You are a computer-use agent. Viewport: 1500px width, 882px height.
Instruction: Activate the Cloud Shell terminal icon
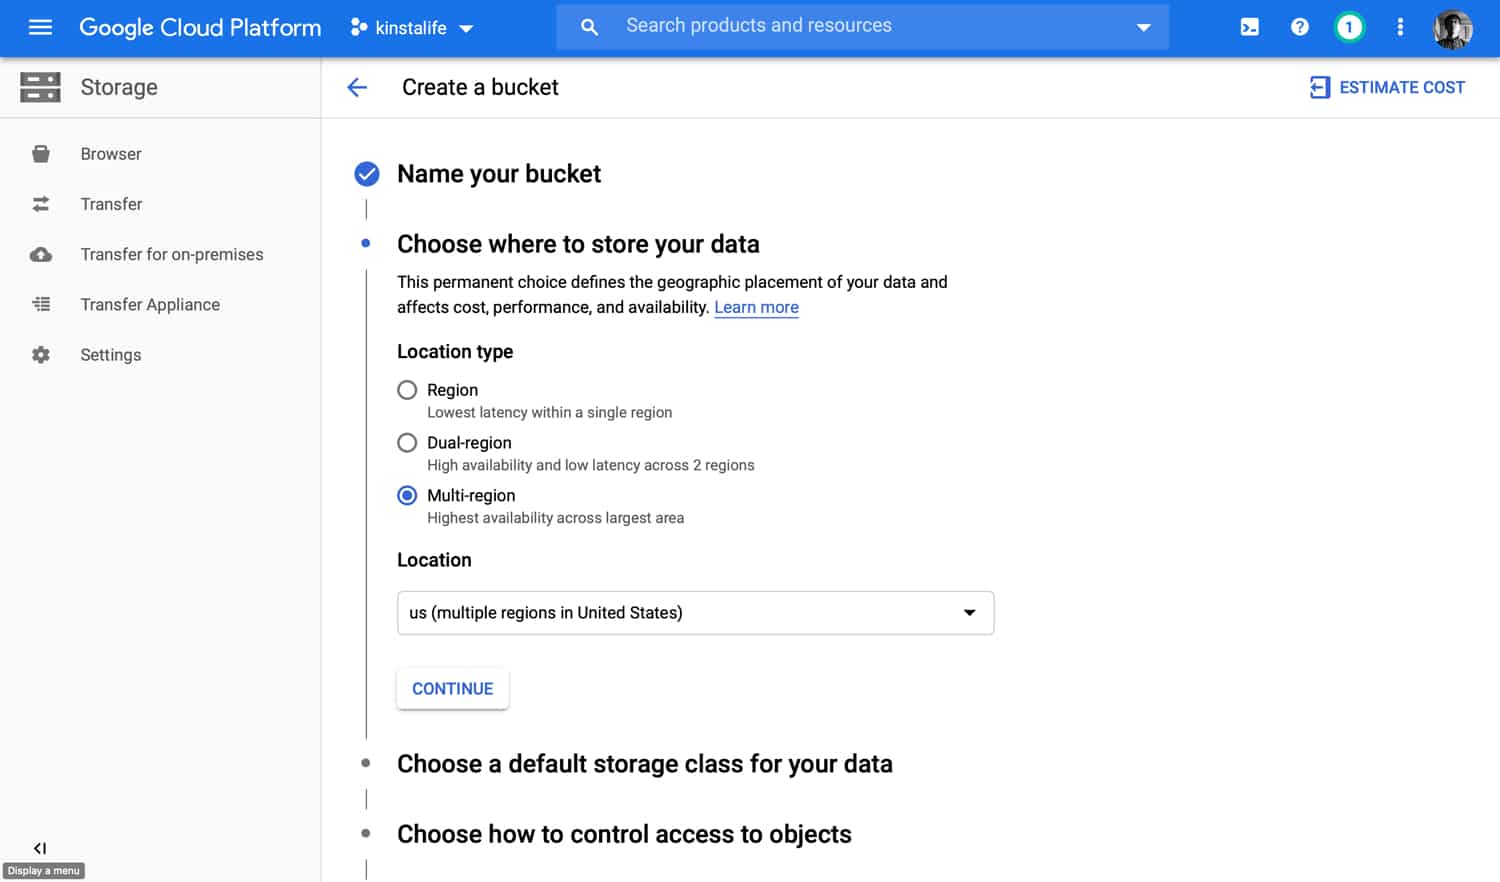[x=1249, y=27]
